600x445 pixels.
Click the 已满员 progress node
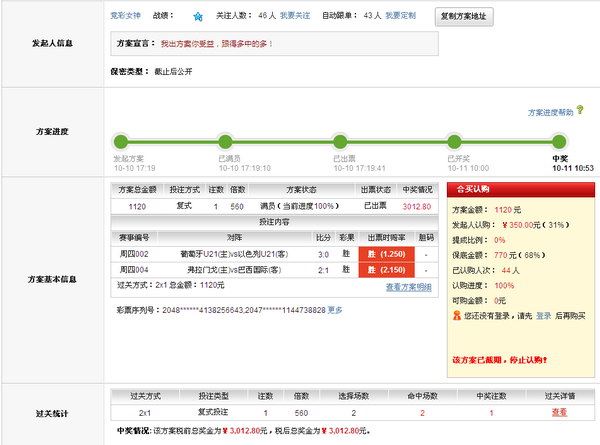[231, 141]
